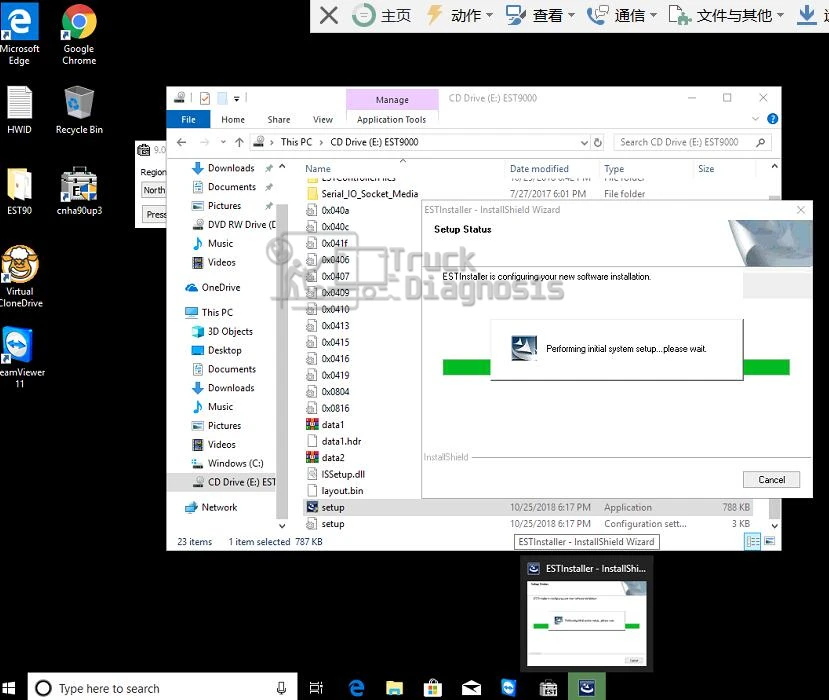Open Google Chrome desktop shortcut
This screenshot has width=829, height=700.
pos(79,34)
